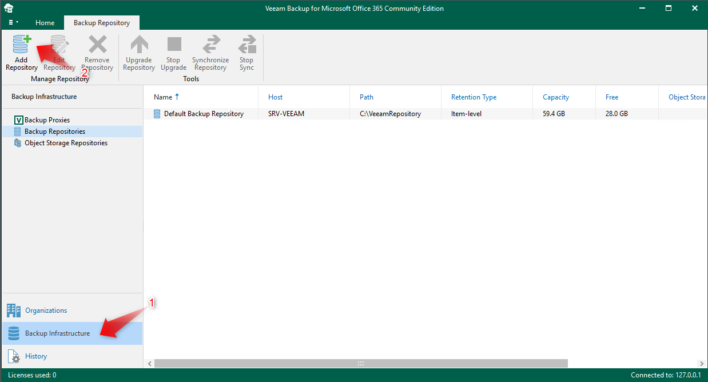Image resolution: width=708 pixels, height=382 pixels.
Task: Click the Veeam application icon in title bar
Action: point(9,8)
